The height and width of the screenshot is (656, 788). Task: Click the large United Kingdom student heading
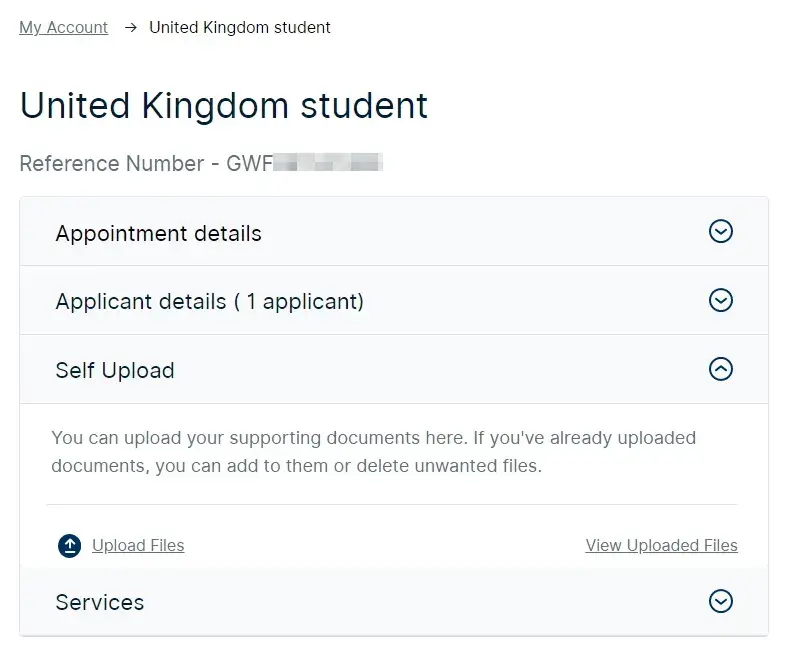pos(224,106)
